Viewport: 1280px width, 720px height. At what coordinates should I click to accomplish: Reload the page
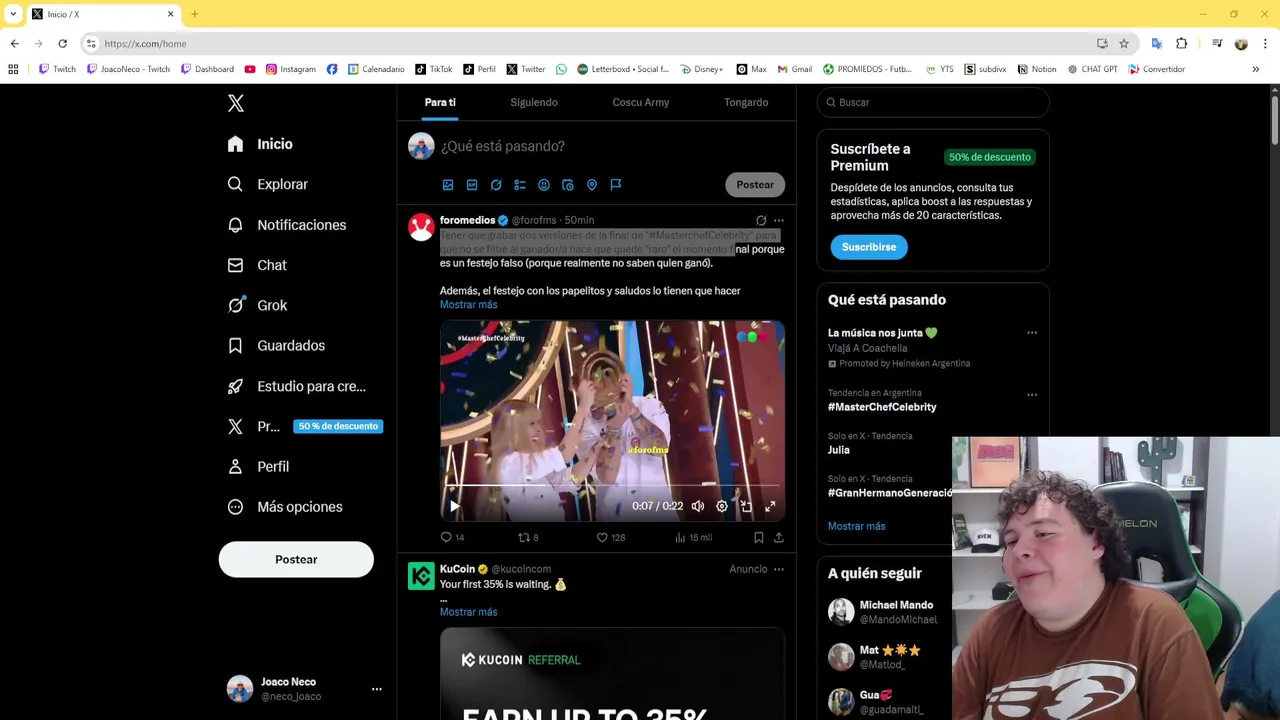pyautogui.click(x=62, y=43)
